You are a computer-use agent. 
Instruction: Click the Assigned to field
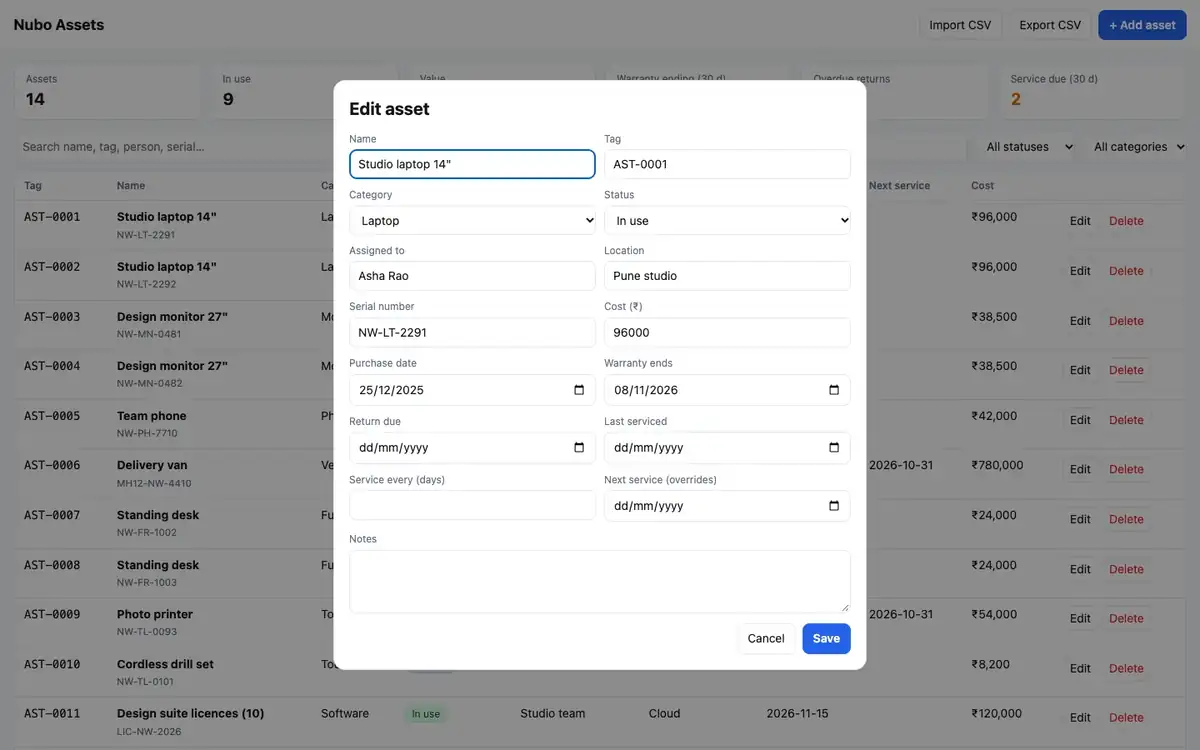click(472, 276)
